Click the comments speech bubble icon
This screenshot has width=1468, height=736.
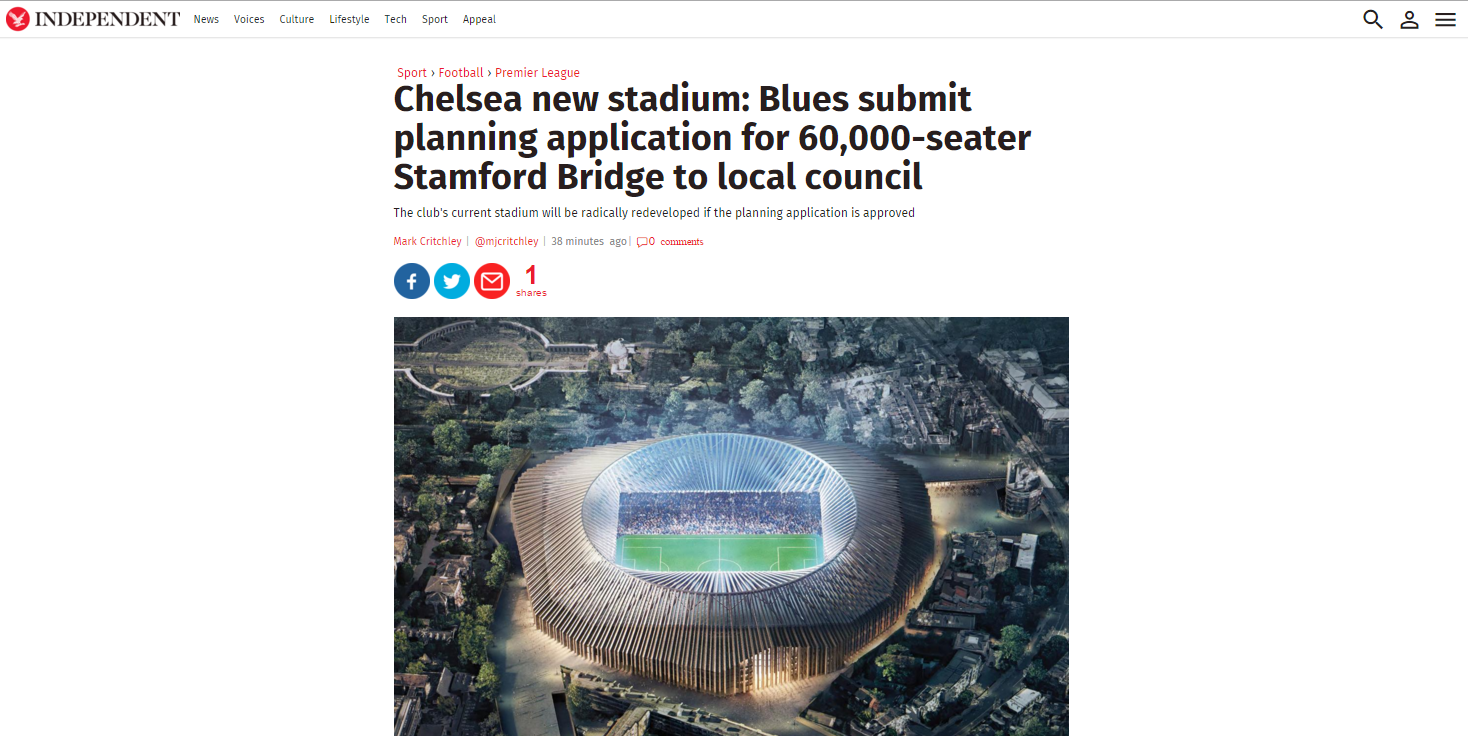[642, 242]
